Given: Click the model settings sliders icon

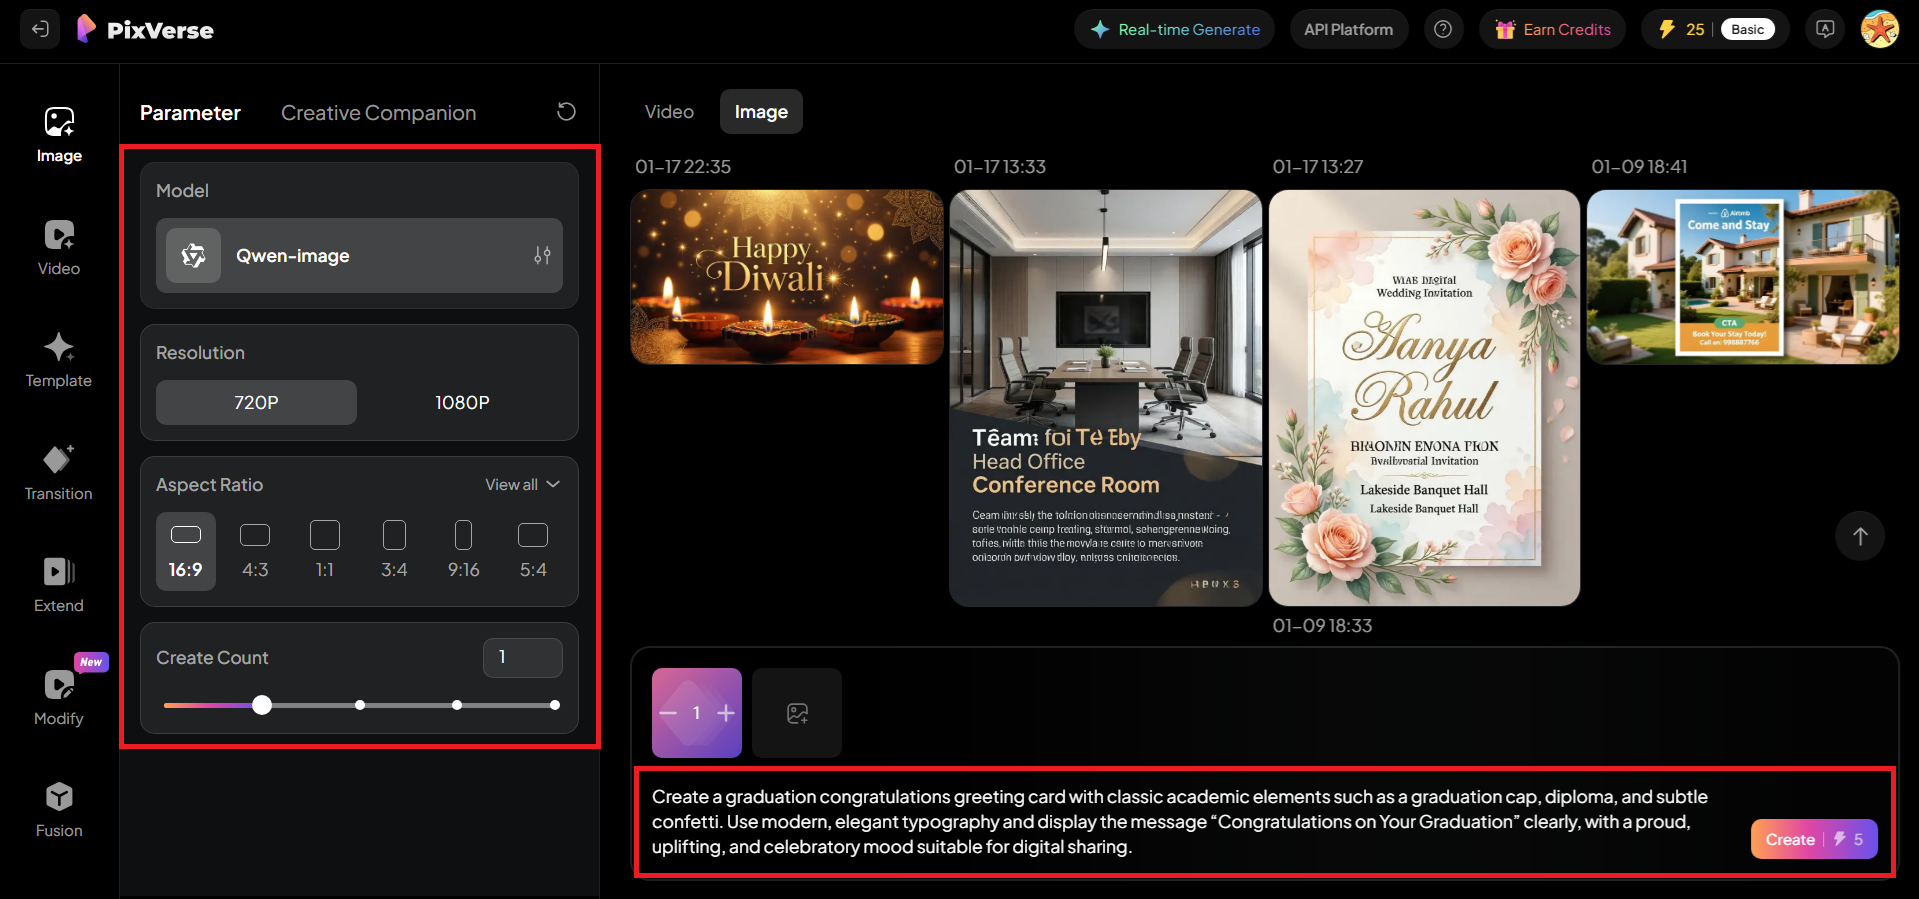Looking at the screenshot, I should click(x=542, y=256).
